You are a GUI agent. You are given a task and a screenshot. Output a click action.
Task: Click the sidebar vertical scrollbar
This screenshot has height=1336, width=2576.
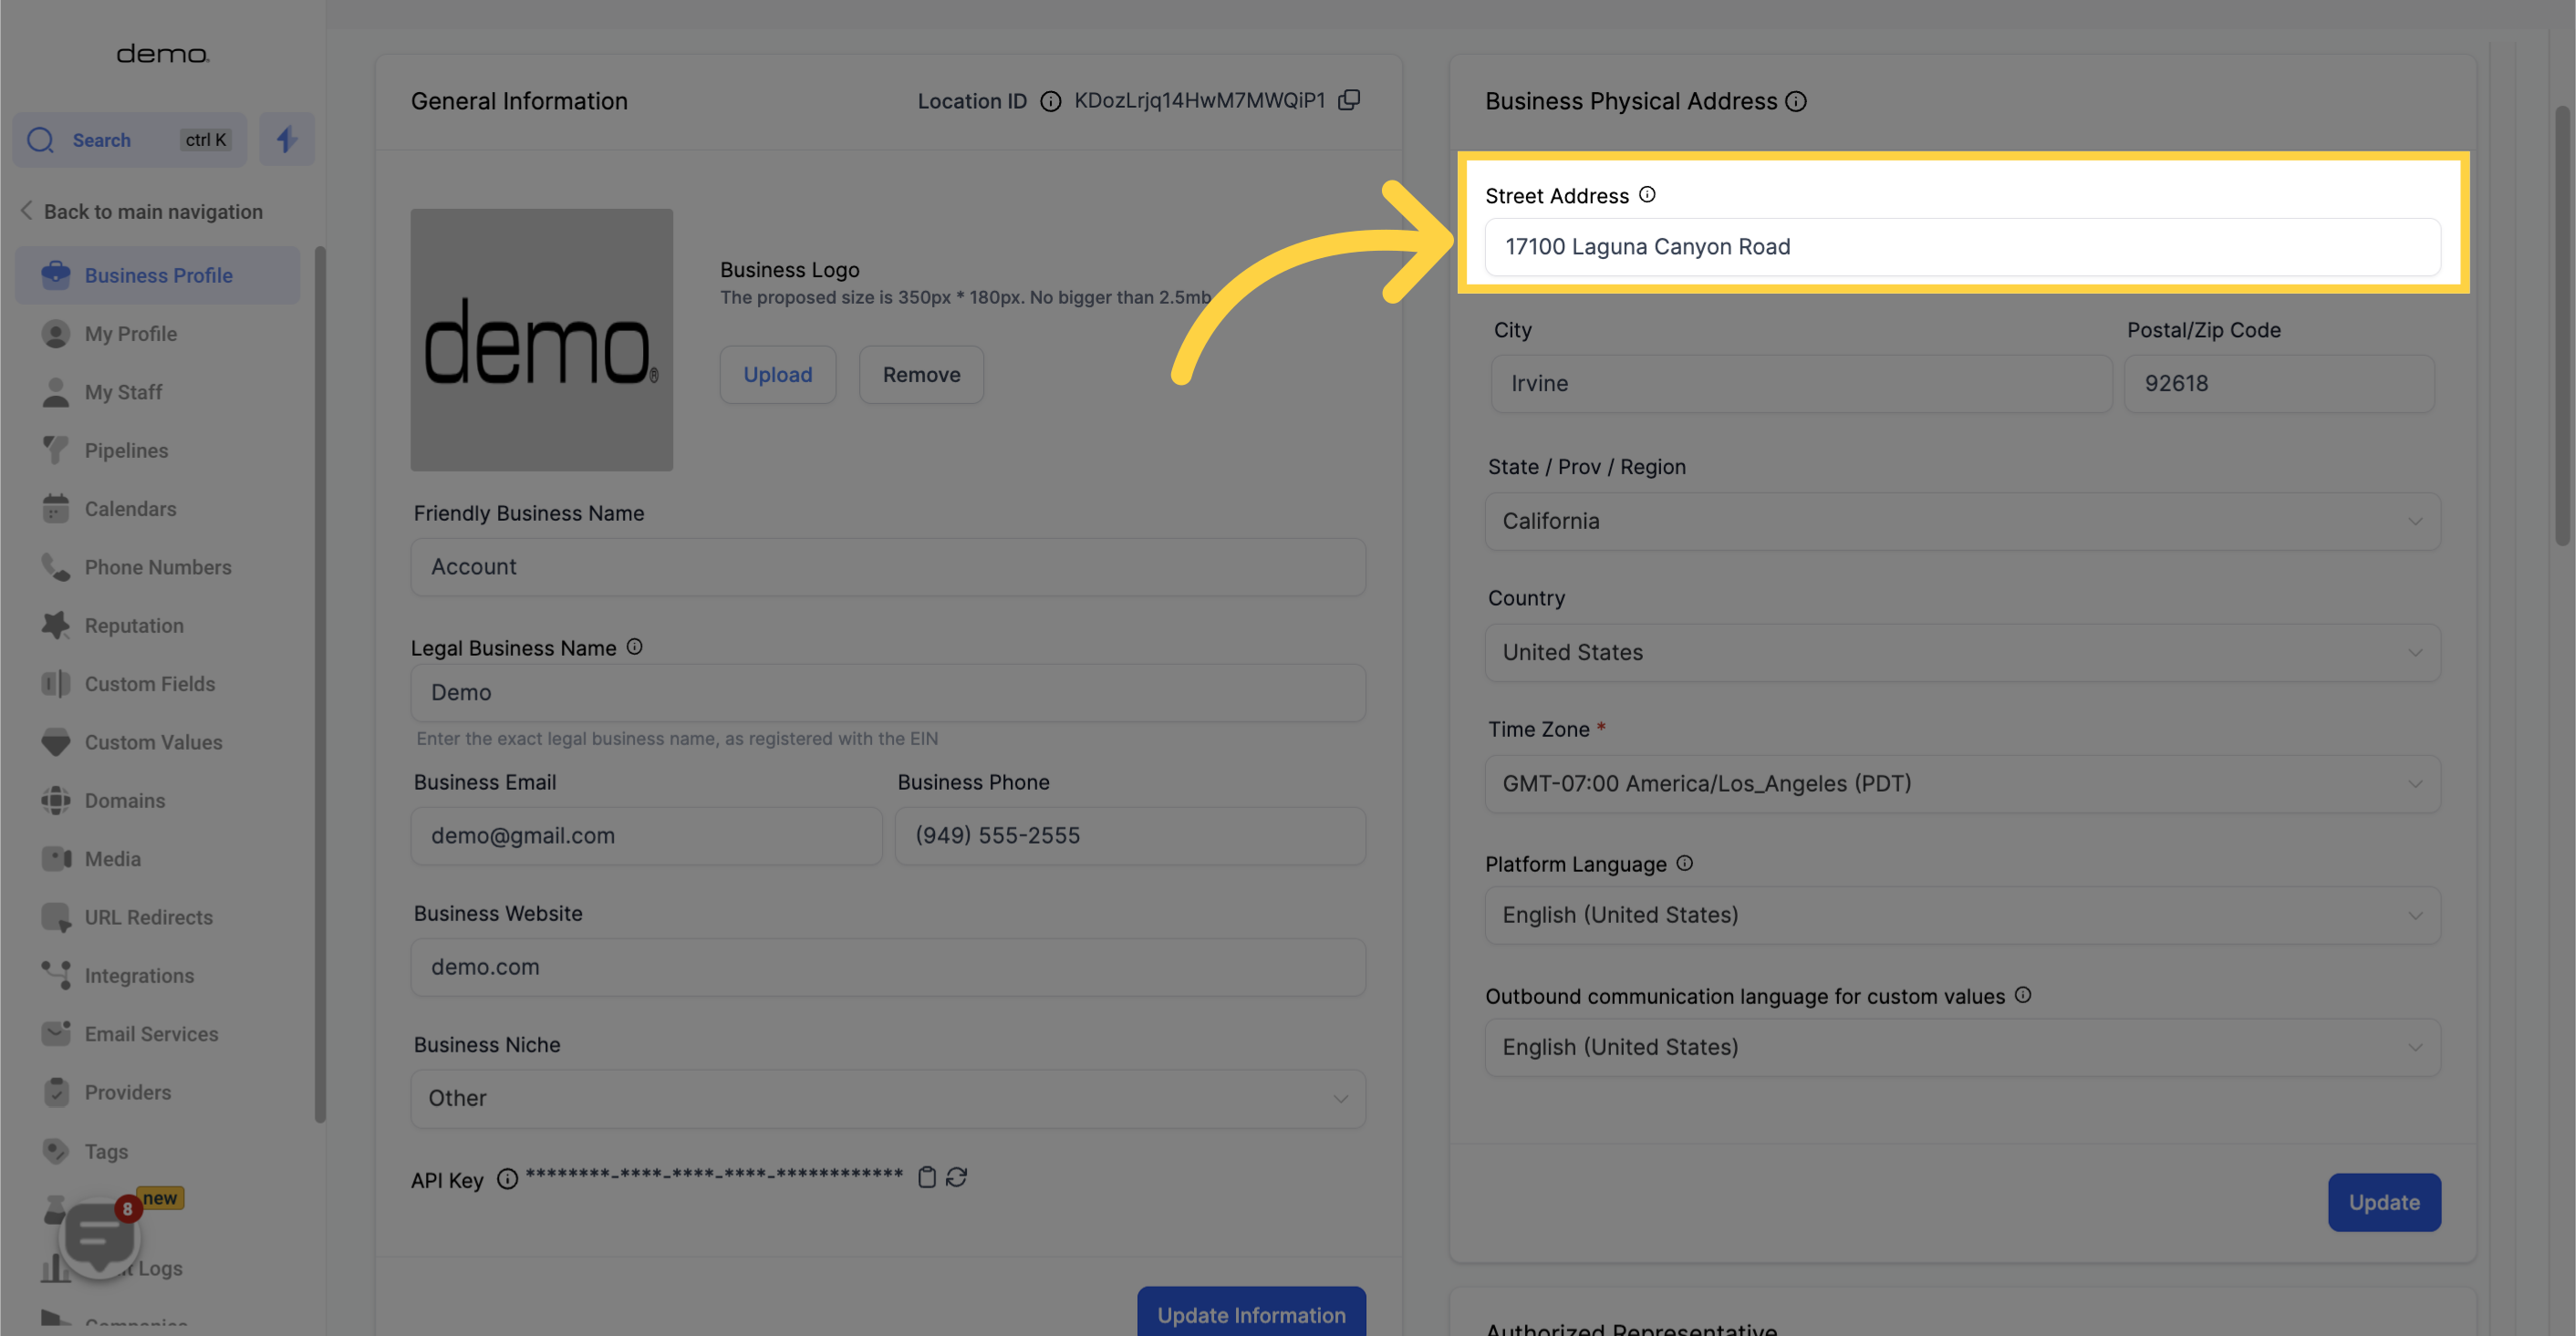pos(320,685)
